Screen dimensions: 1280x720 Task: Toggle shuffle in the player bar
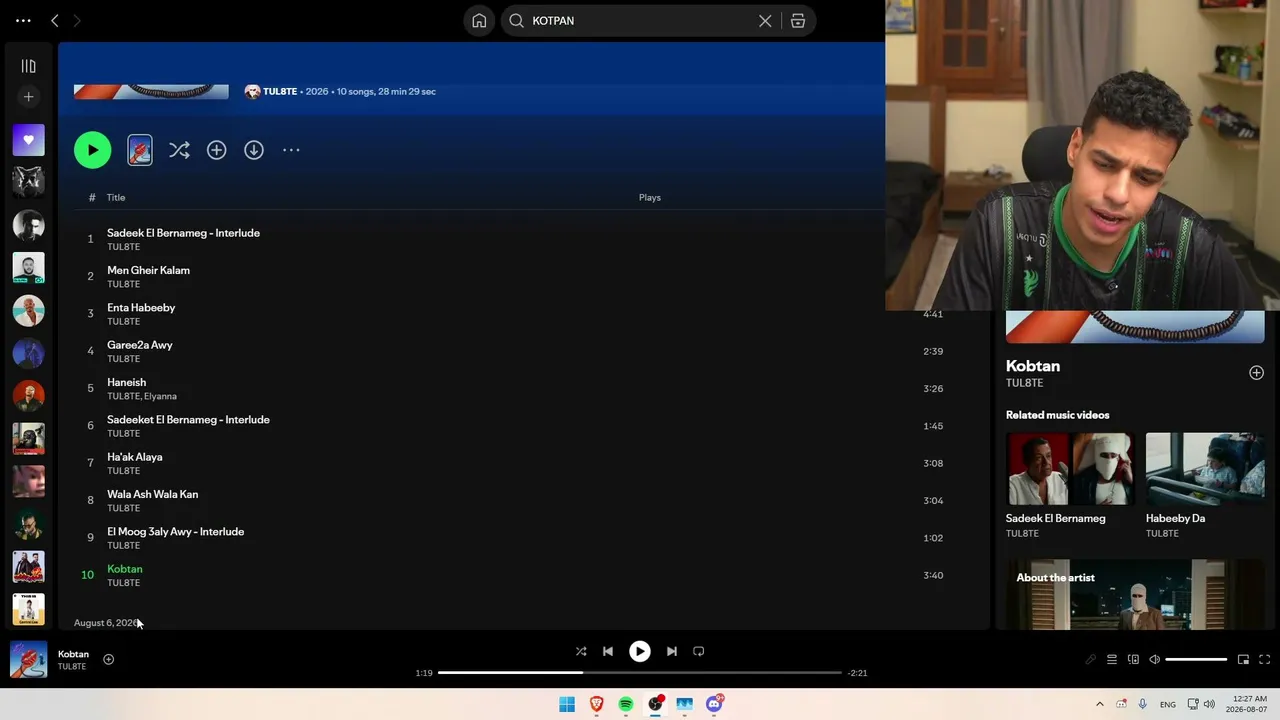coord(581,652)
